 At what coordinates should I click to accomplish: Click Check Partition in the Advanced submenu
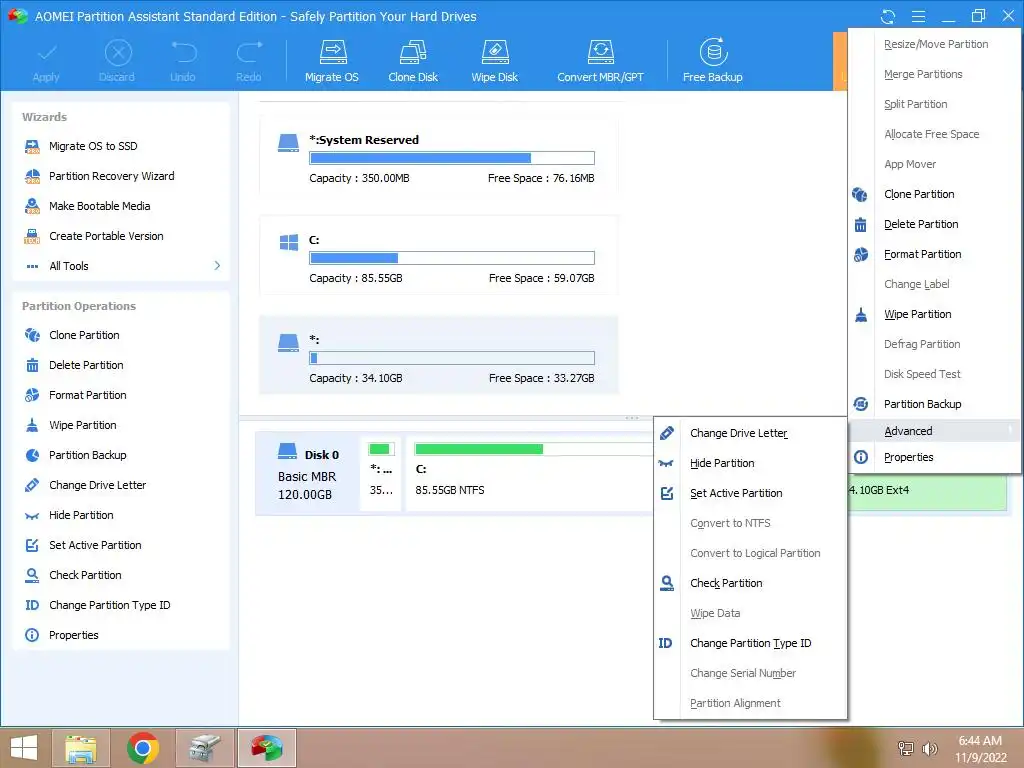coord(726,584)
